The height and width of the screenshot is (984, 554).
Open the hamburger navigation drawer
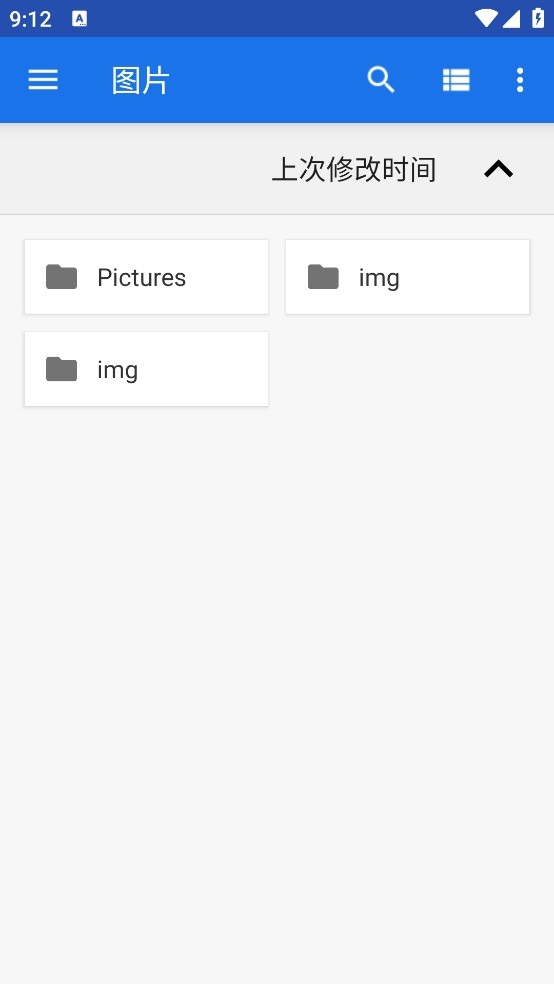[43, 80]
